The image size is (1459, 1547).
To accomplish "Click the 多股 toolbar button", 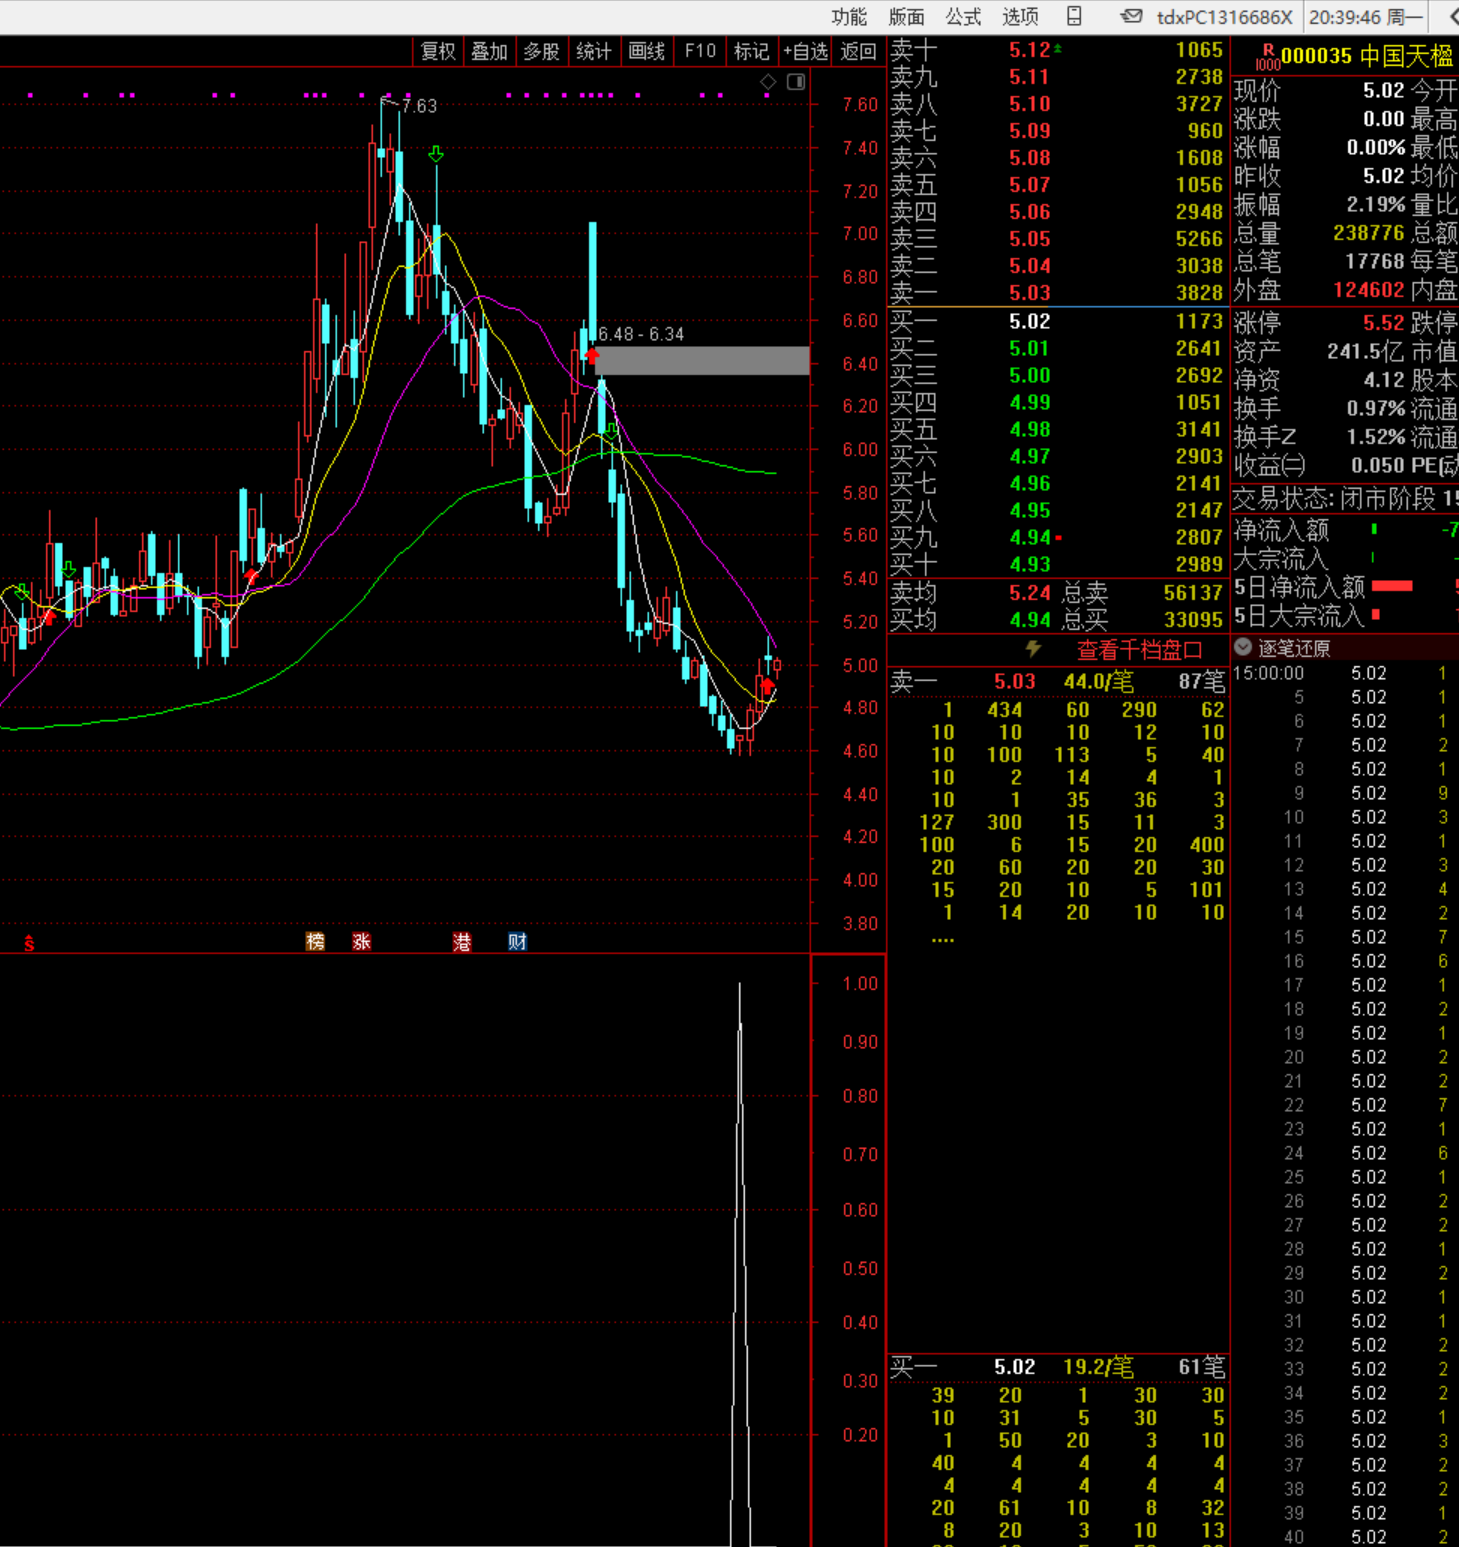I will click(542, 51).
